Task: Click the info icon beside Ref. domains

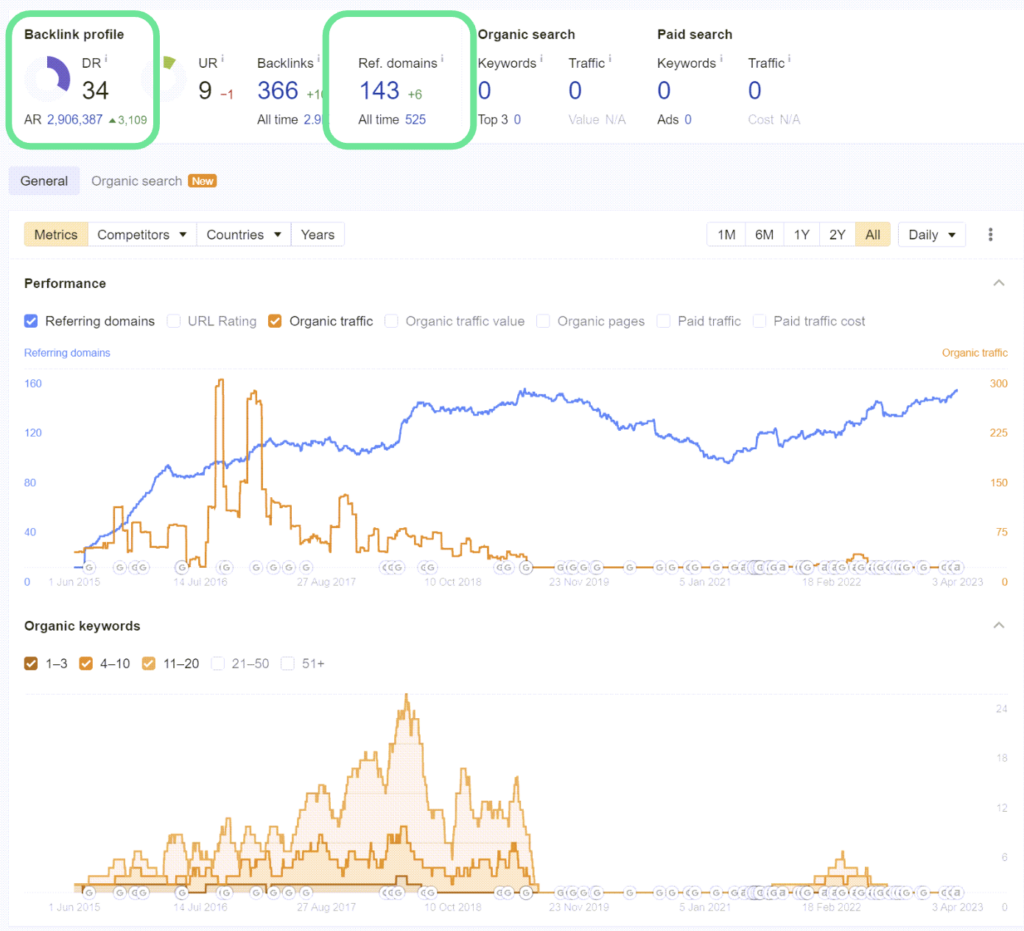Action: [x=442, y=59]
